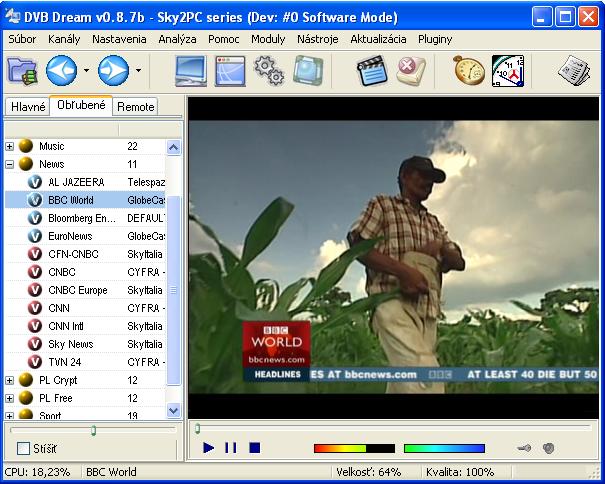Screen dimensions: 605x484
Task: Pause the video playback
Action: pyautogui.click(x=231, y=448)
